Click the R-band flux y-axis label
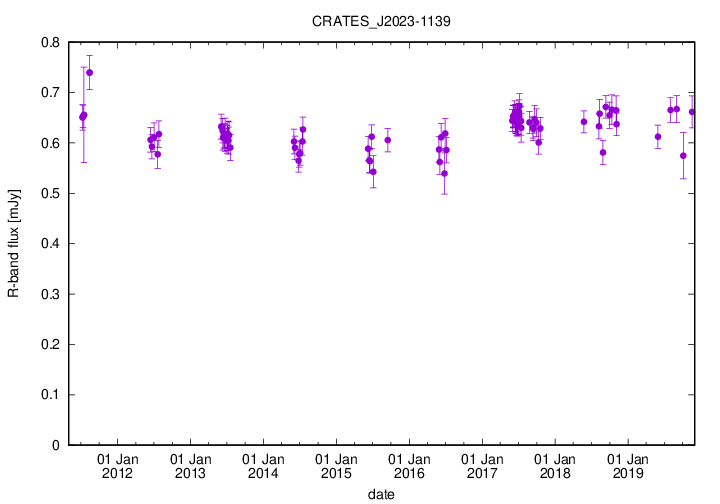Image resolution: width=720 pixels, height=504 pixels. pyautogui.click(x=14, y=243)
